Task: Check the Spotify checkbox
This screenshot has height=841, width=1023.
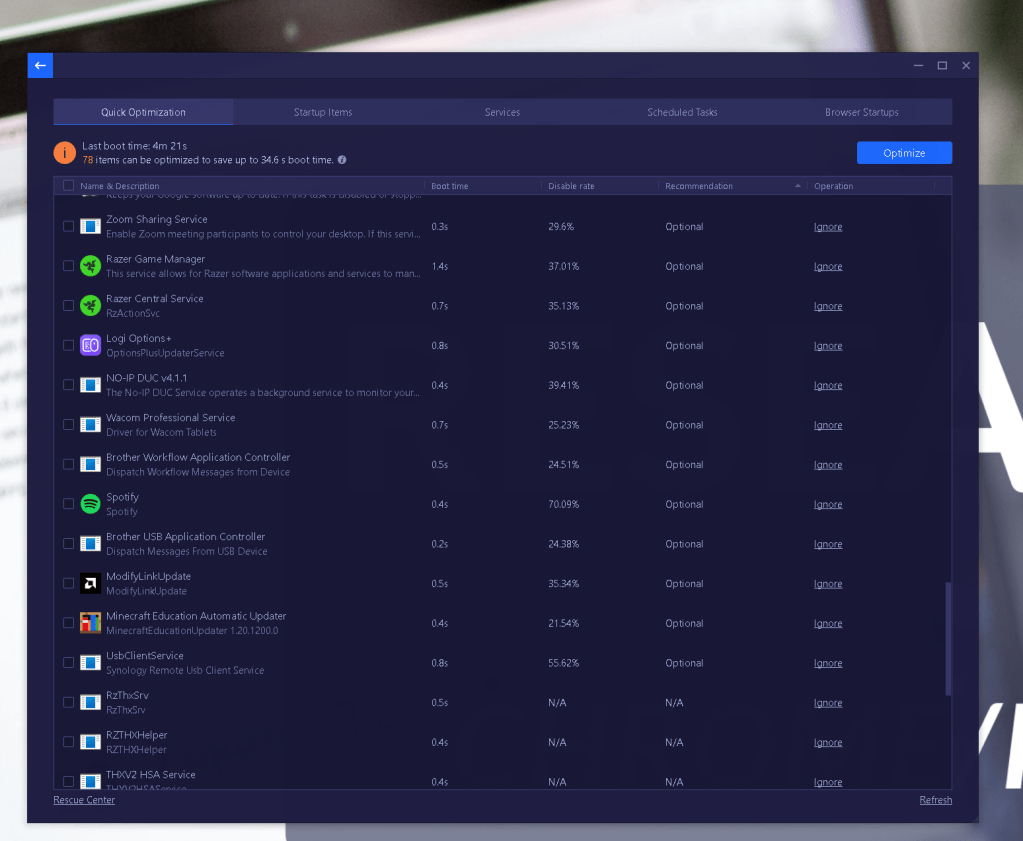Action: (69, 504)
